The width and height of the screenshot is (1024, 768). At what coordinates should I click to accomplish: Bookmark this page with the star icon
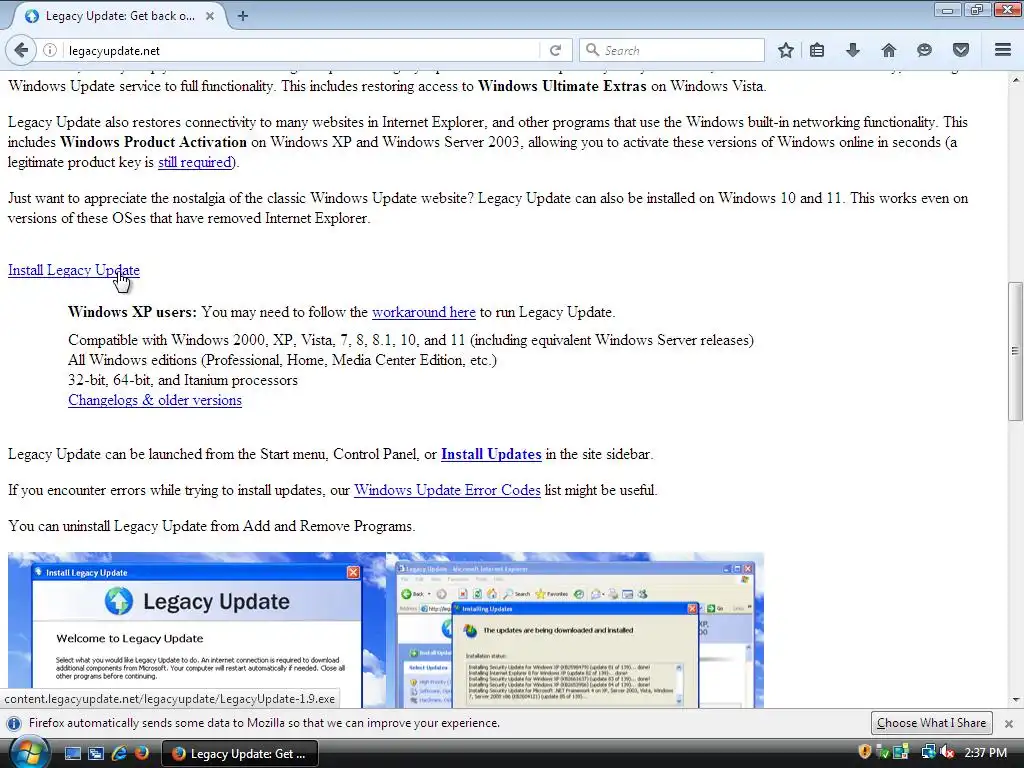786,50
